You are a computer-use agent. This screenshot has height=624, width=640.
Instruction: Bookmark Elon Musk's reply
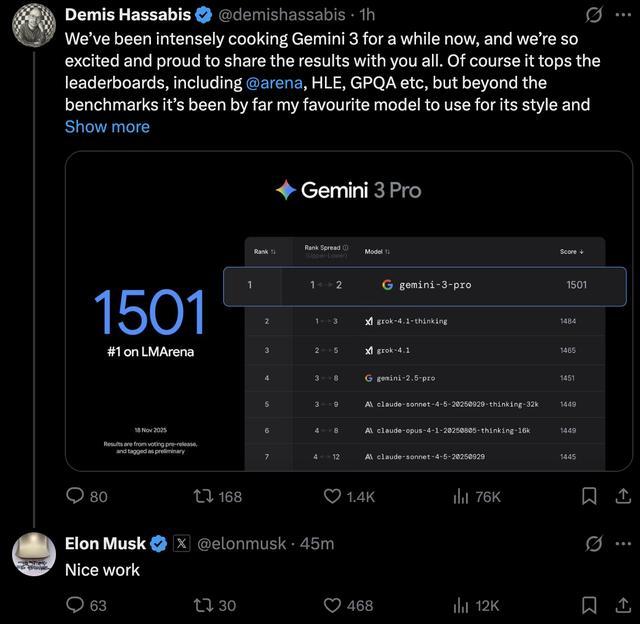pos(590,604)
